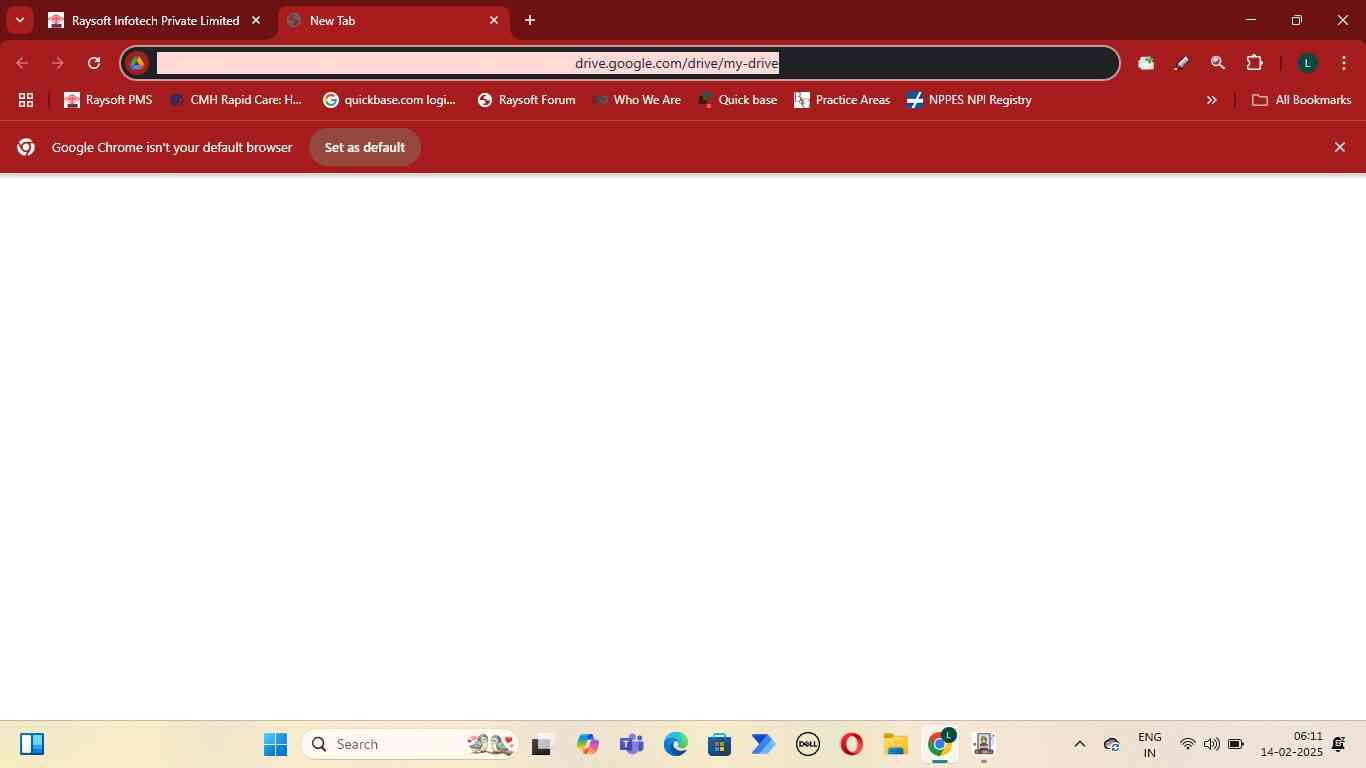Open the NPPES NPI Registry bookmark
Image resolution: width=1366 pixels, height=768 pixels.
[x=968, y=100]
